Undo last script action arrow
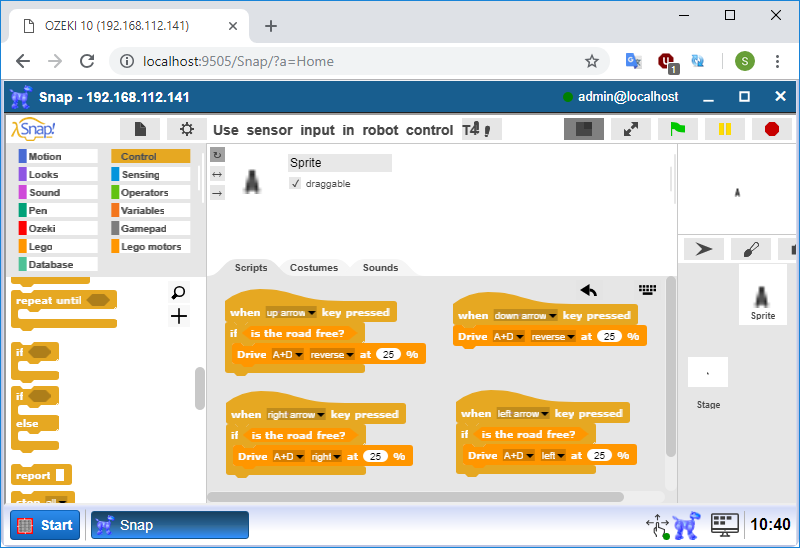The width and height of the screenshot is (800, 548). click(x=589, y=290)
